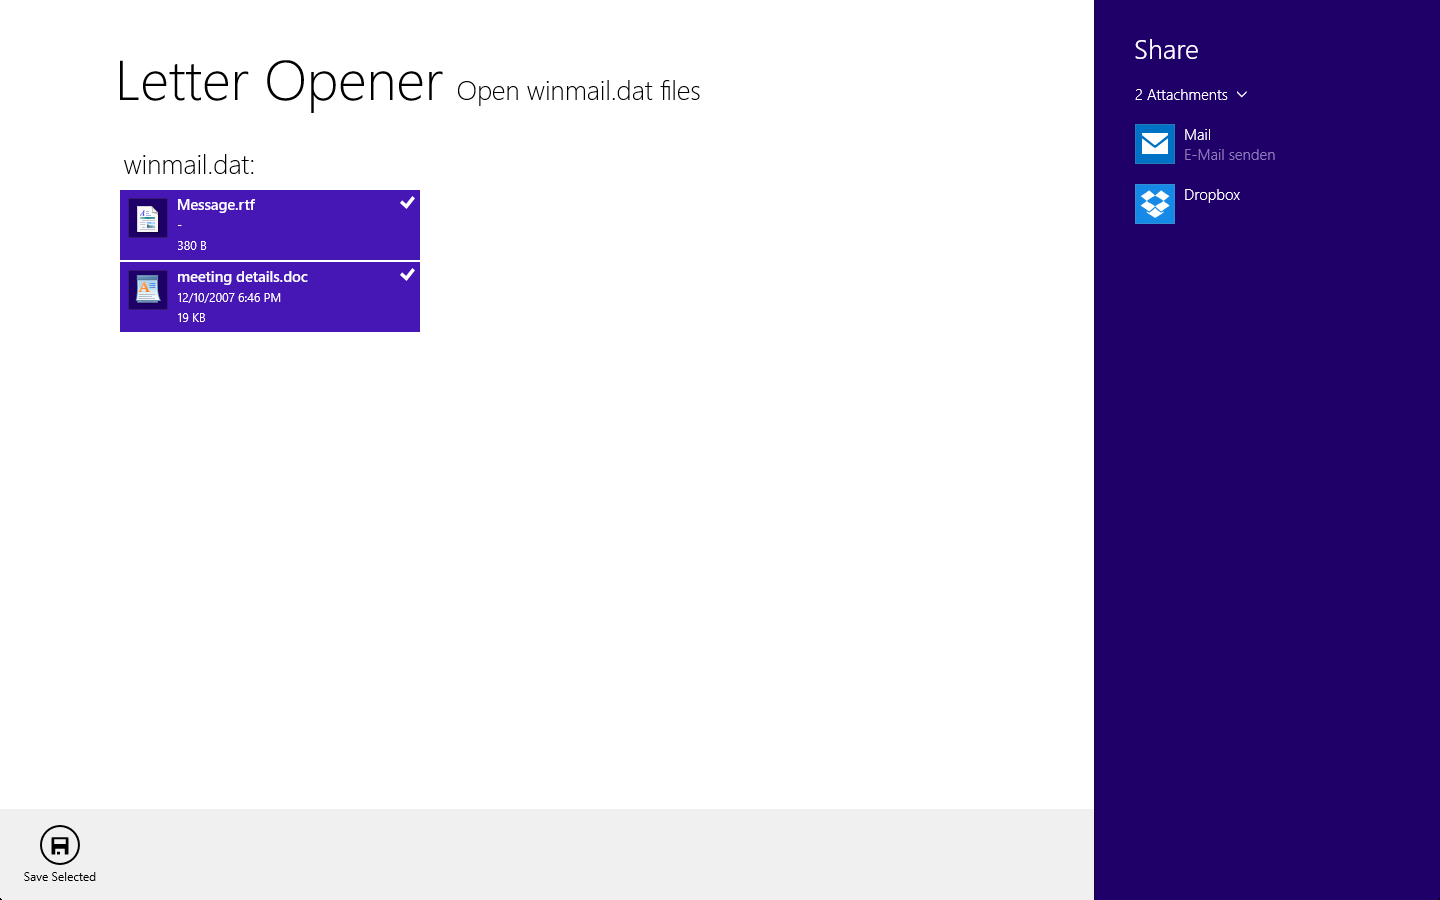Open the attachments chevron in Share panel

[x=1242, y=94]
